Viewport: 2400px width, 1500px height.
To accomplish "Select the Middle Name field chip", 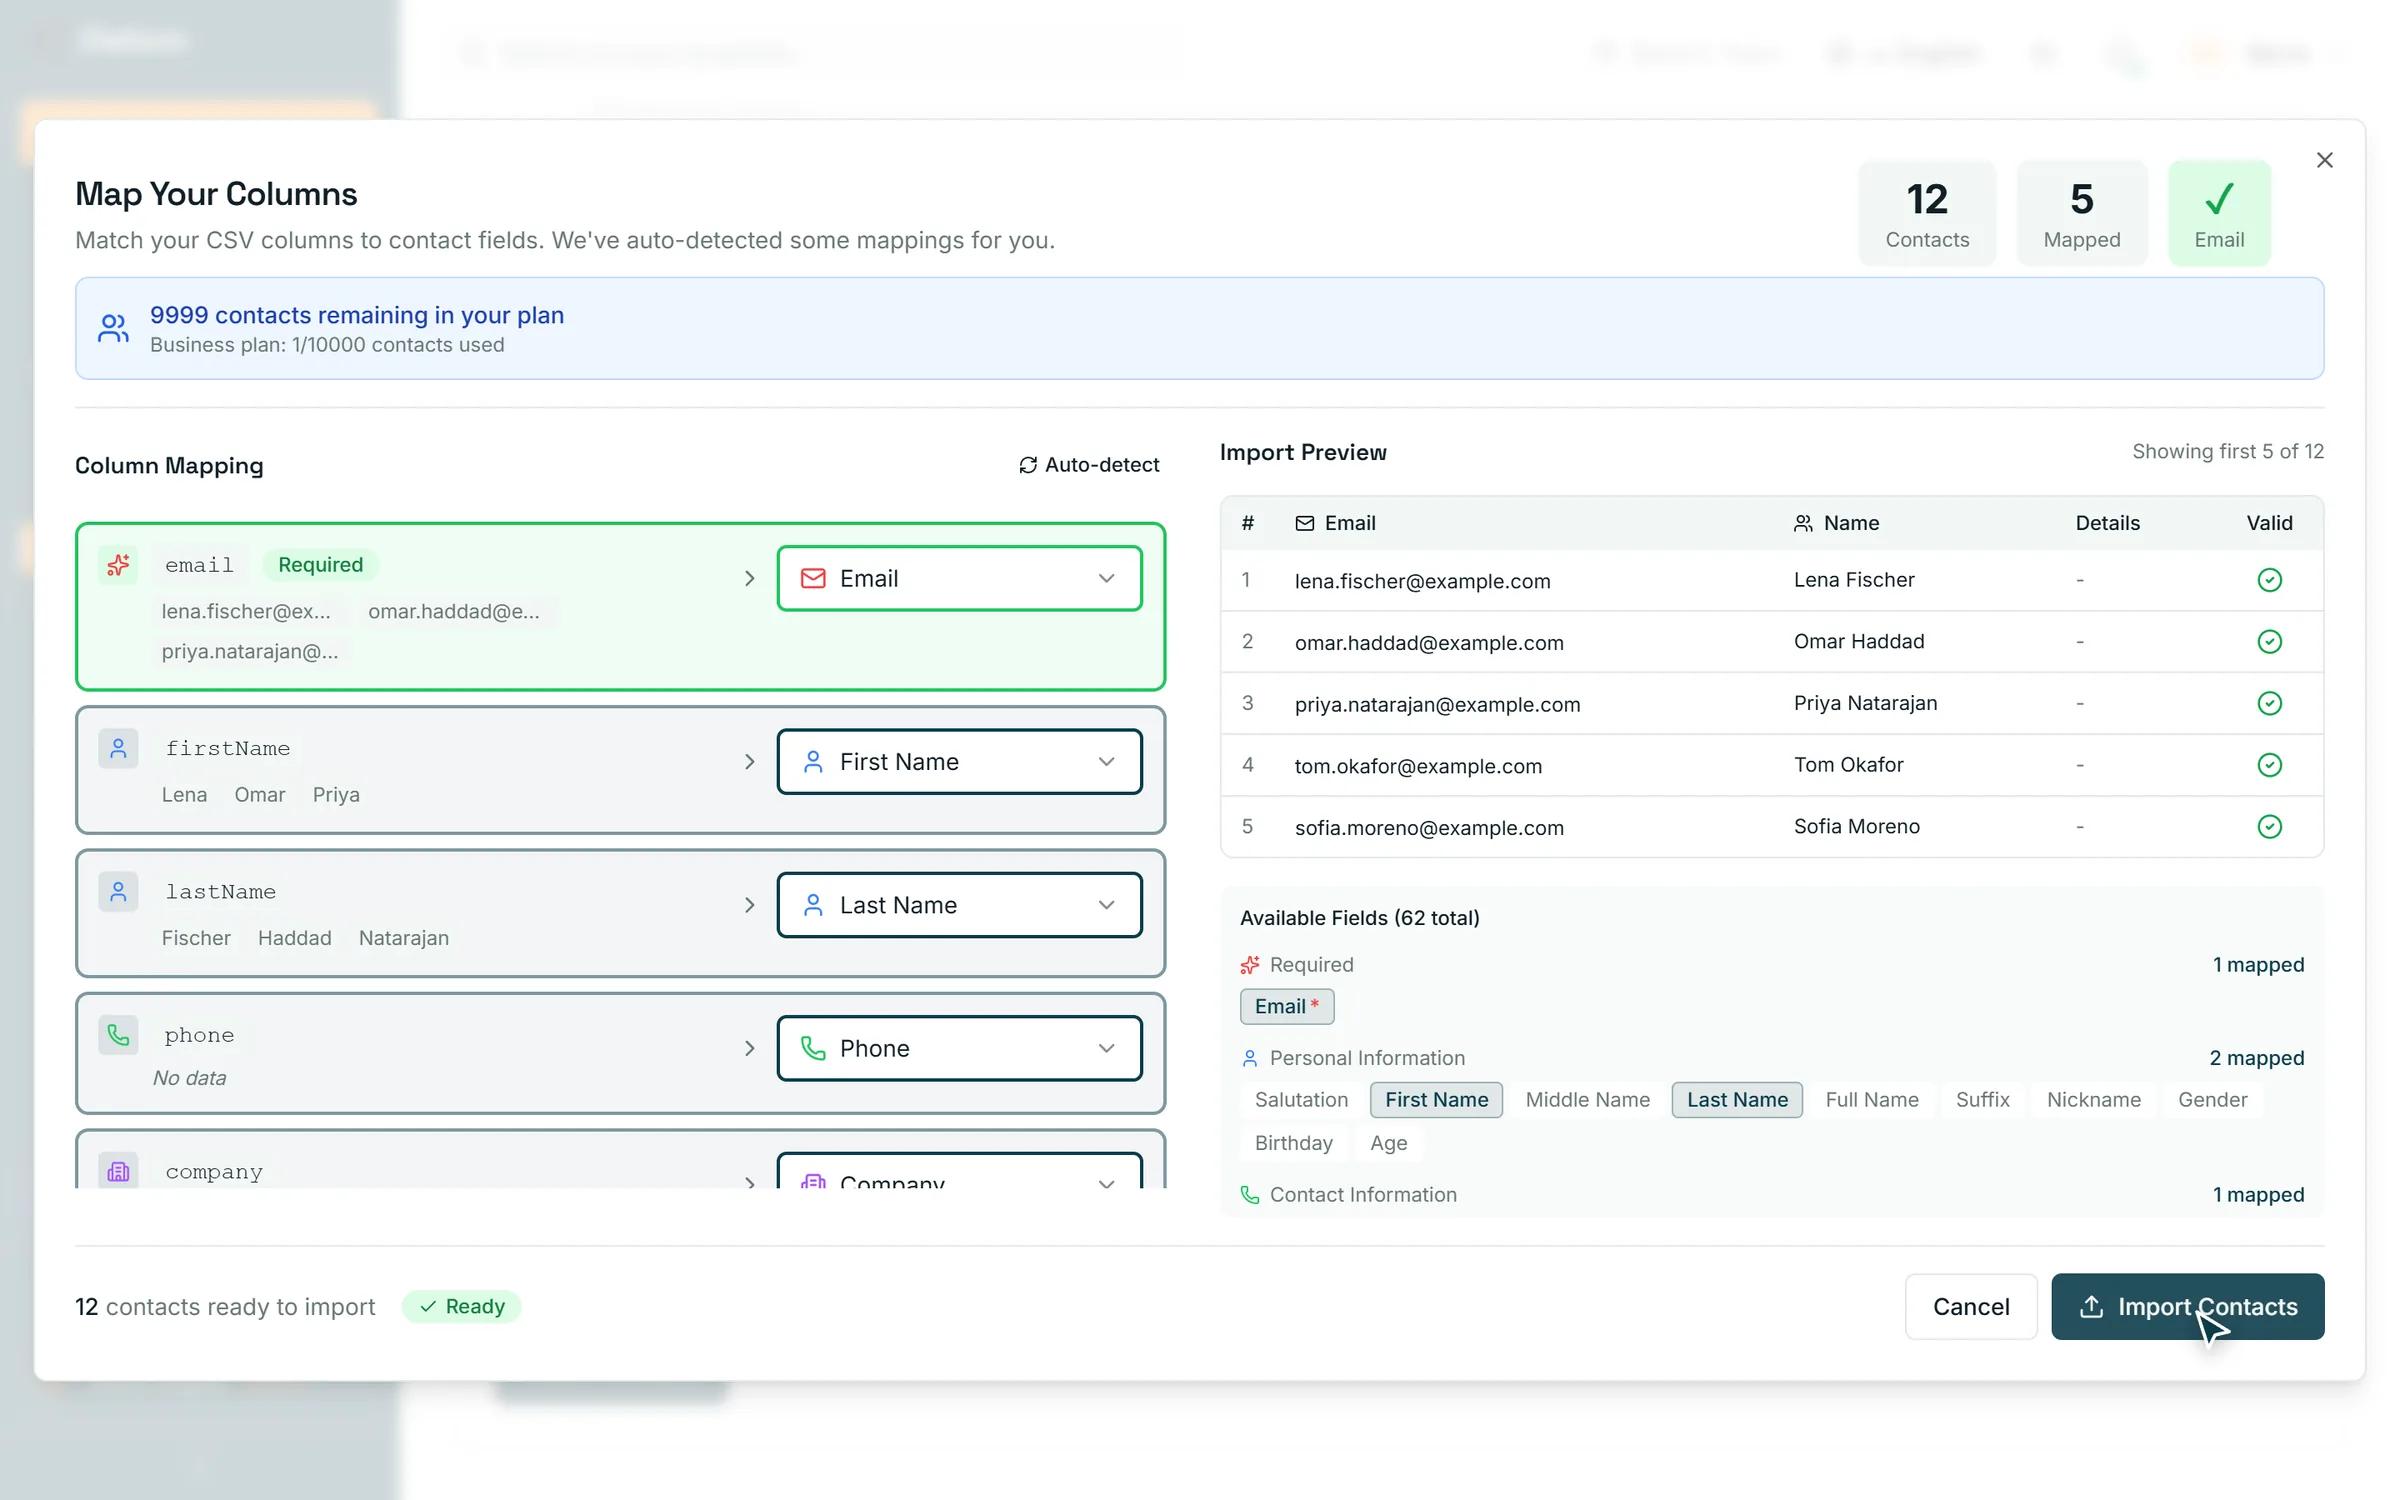I will click(1587, 1100).
